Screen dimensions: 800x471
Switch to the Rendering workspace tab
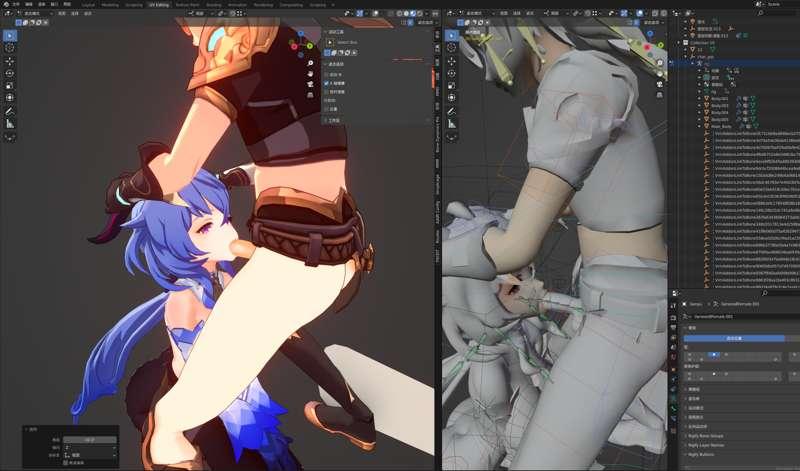[263, 5]
